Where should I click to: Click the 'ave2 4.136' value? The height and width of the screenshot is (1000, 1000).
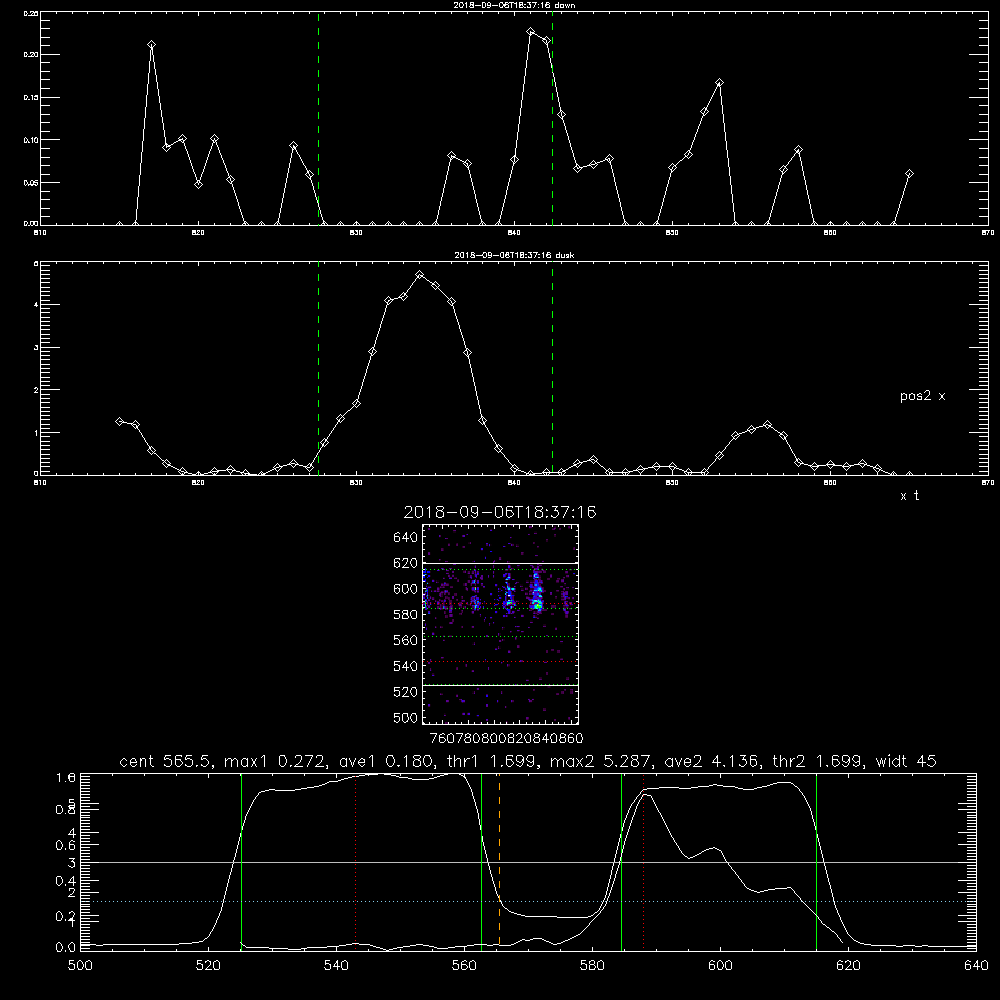pos(711,761)
